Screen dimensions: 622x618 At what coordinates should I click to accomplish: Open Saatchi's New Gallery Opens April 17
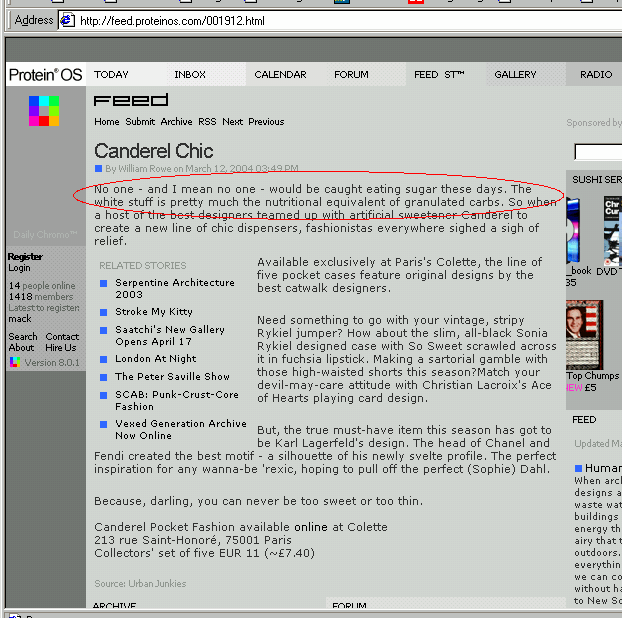(x=170, y=336)
